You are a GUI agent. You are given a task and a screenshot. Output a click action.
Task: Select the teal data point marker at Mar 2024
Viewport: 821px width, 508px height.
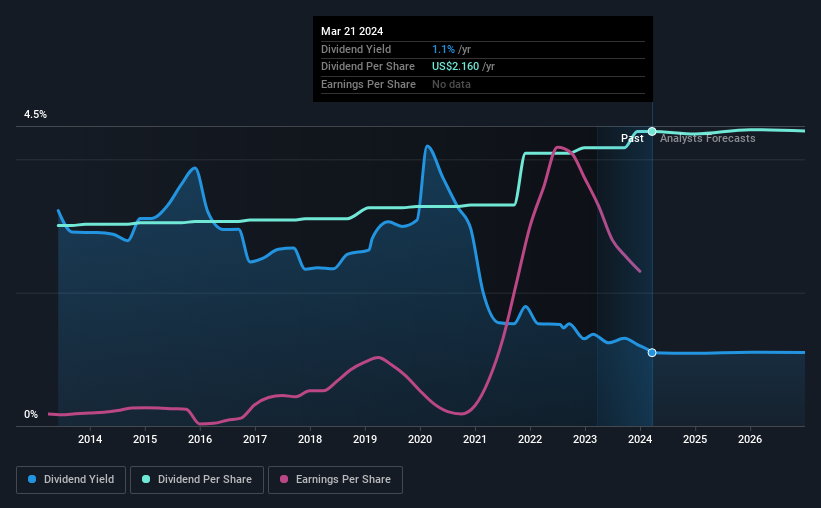[652, 131]
